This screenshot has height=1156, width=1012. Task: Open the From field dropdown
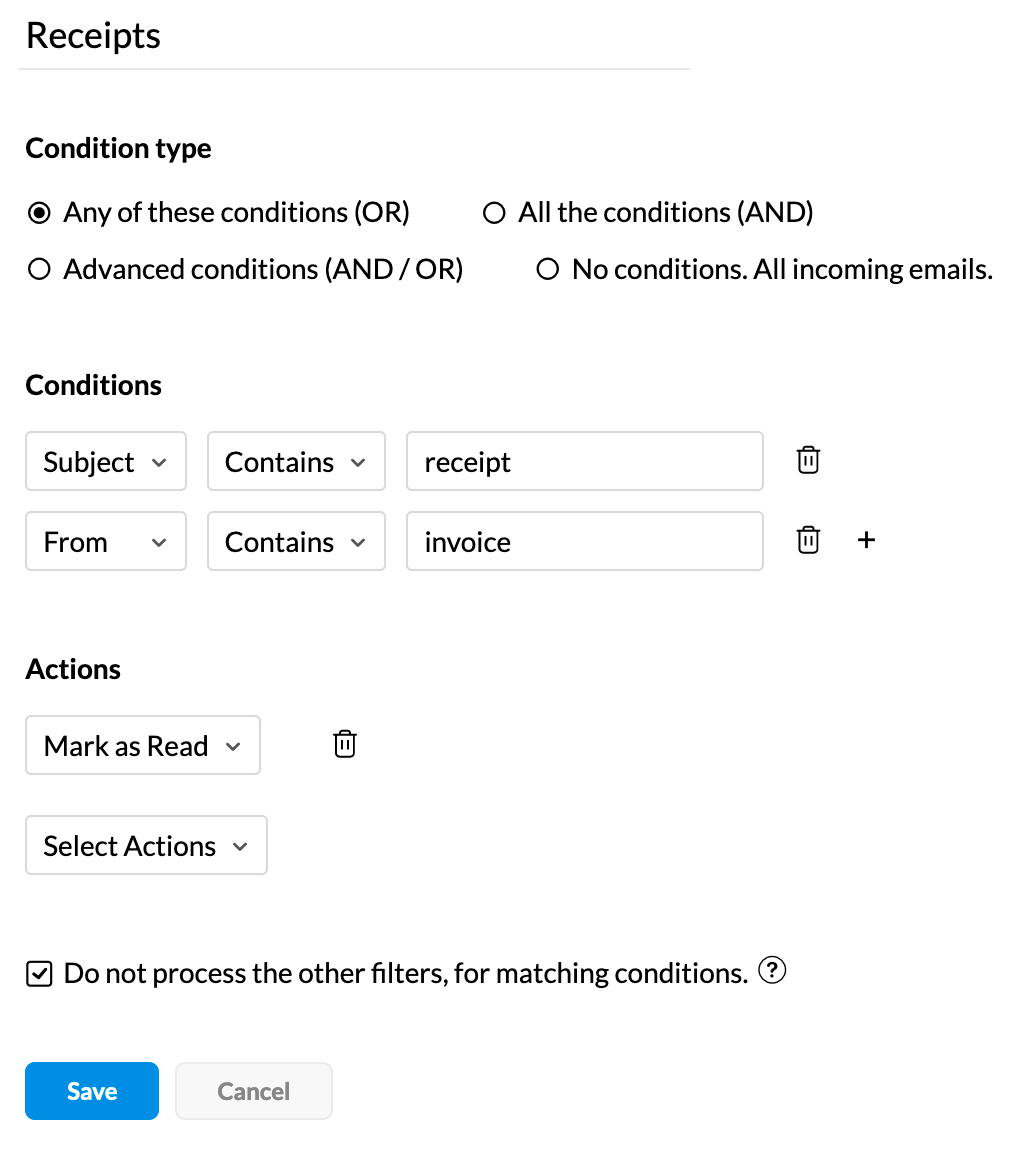click(x=106, y=541)
